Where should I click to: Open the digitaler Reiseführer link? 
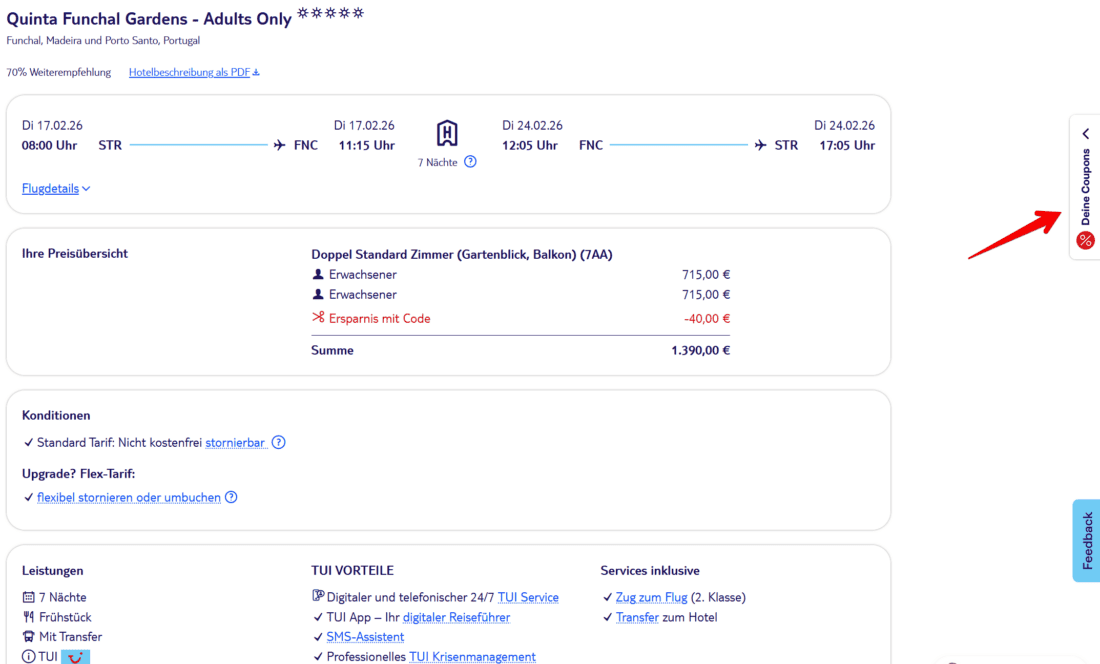456,617
